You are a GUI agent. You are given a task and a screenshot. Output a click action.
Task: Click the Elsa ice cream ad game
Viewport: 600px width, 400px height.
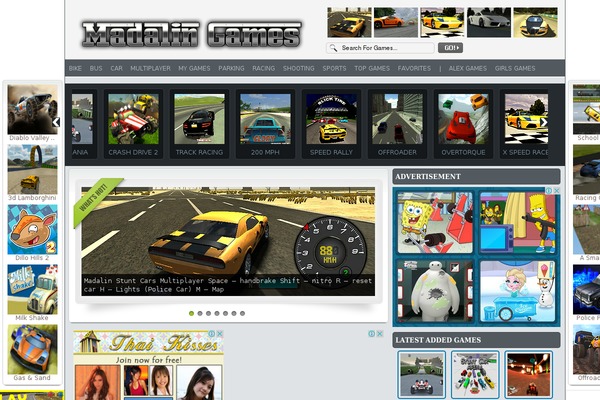pyautogui.click(x=517, y=291)
